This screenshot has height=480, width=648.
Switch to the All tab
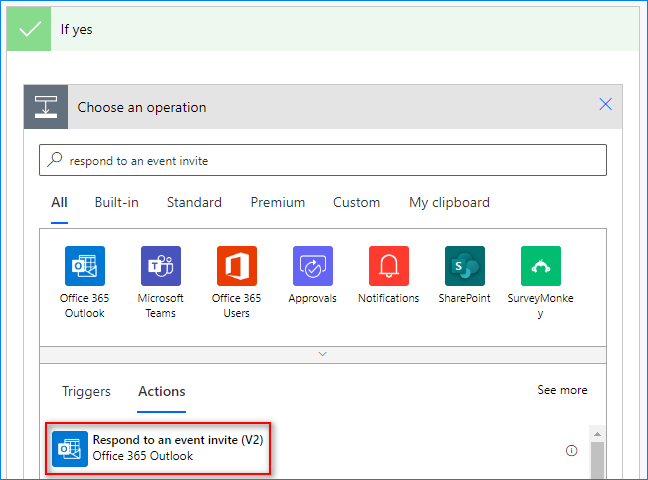pyautogui.click(x=59, y=203)
